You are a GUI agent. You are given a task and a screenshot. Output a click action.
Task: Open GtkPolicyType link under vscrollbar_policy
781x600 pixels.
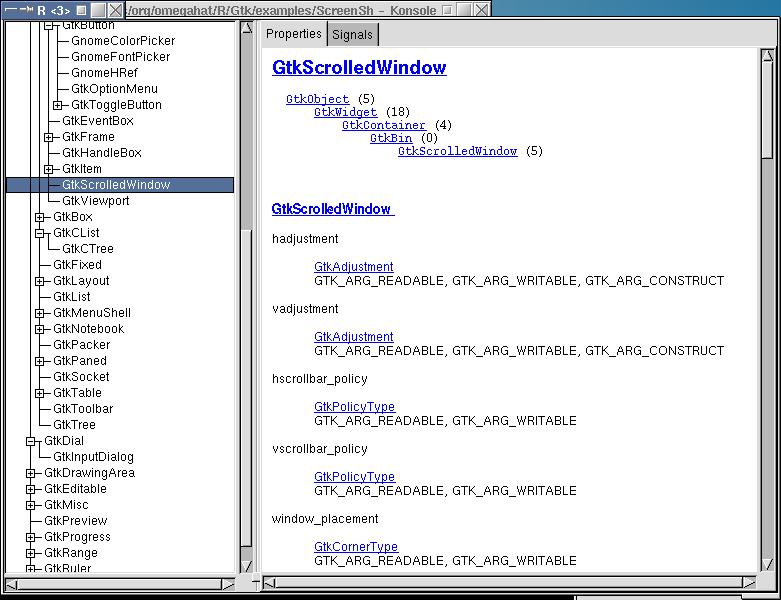pyautogui.click(x=354, y=477)
